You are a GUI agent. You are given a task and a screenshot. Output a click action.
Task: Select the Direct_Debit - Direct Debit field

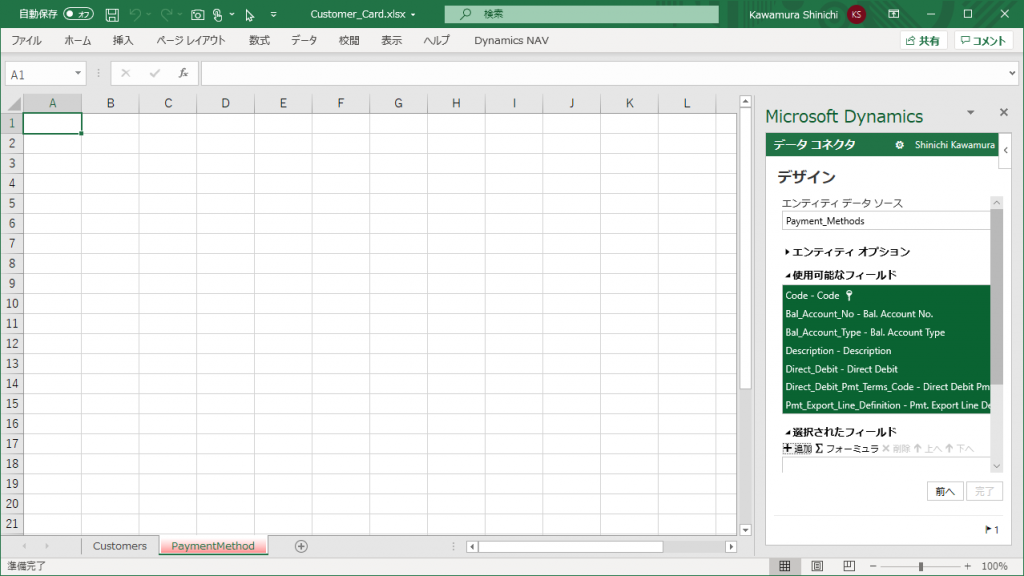pyautogui.click(x=886, y=368)
